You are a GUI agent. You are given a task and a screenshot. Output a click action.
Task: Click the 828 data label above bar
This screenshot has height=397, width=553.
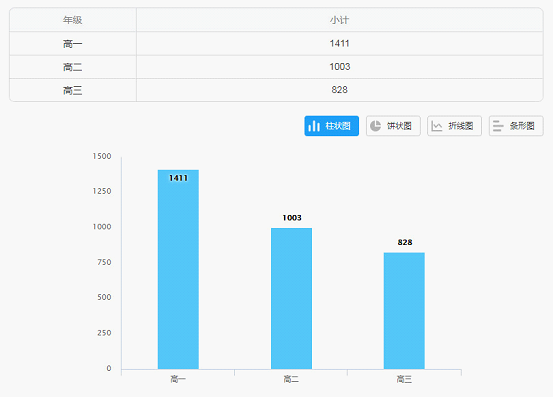click(405, 242)
